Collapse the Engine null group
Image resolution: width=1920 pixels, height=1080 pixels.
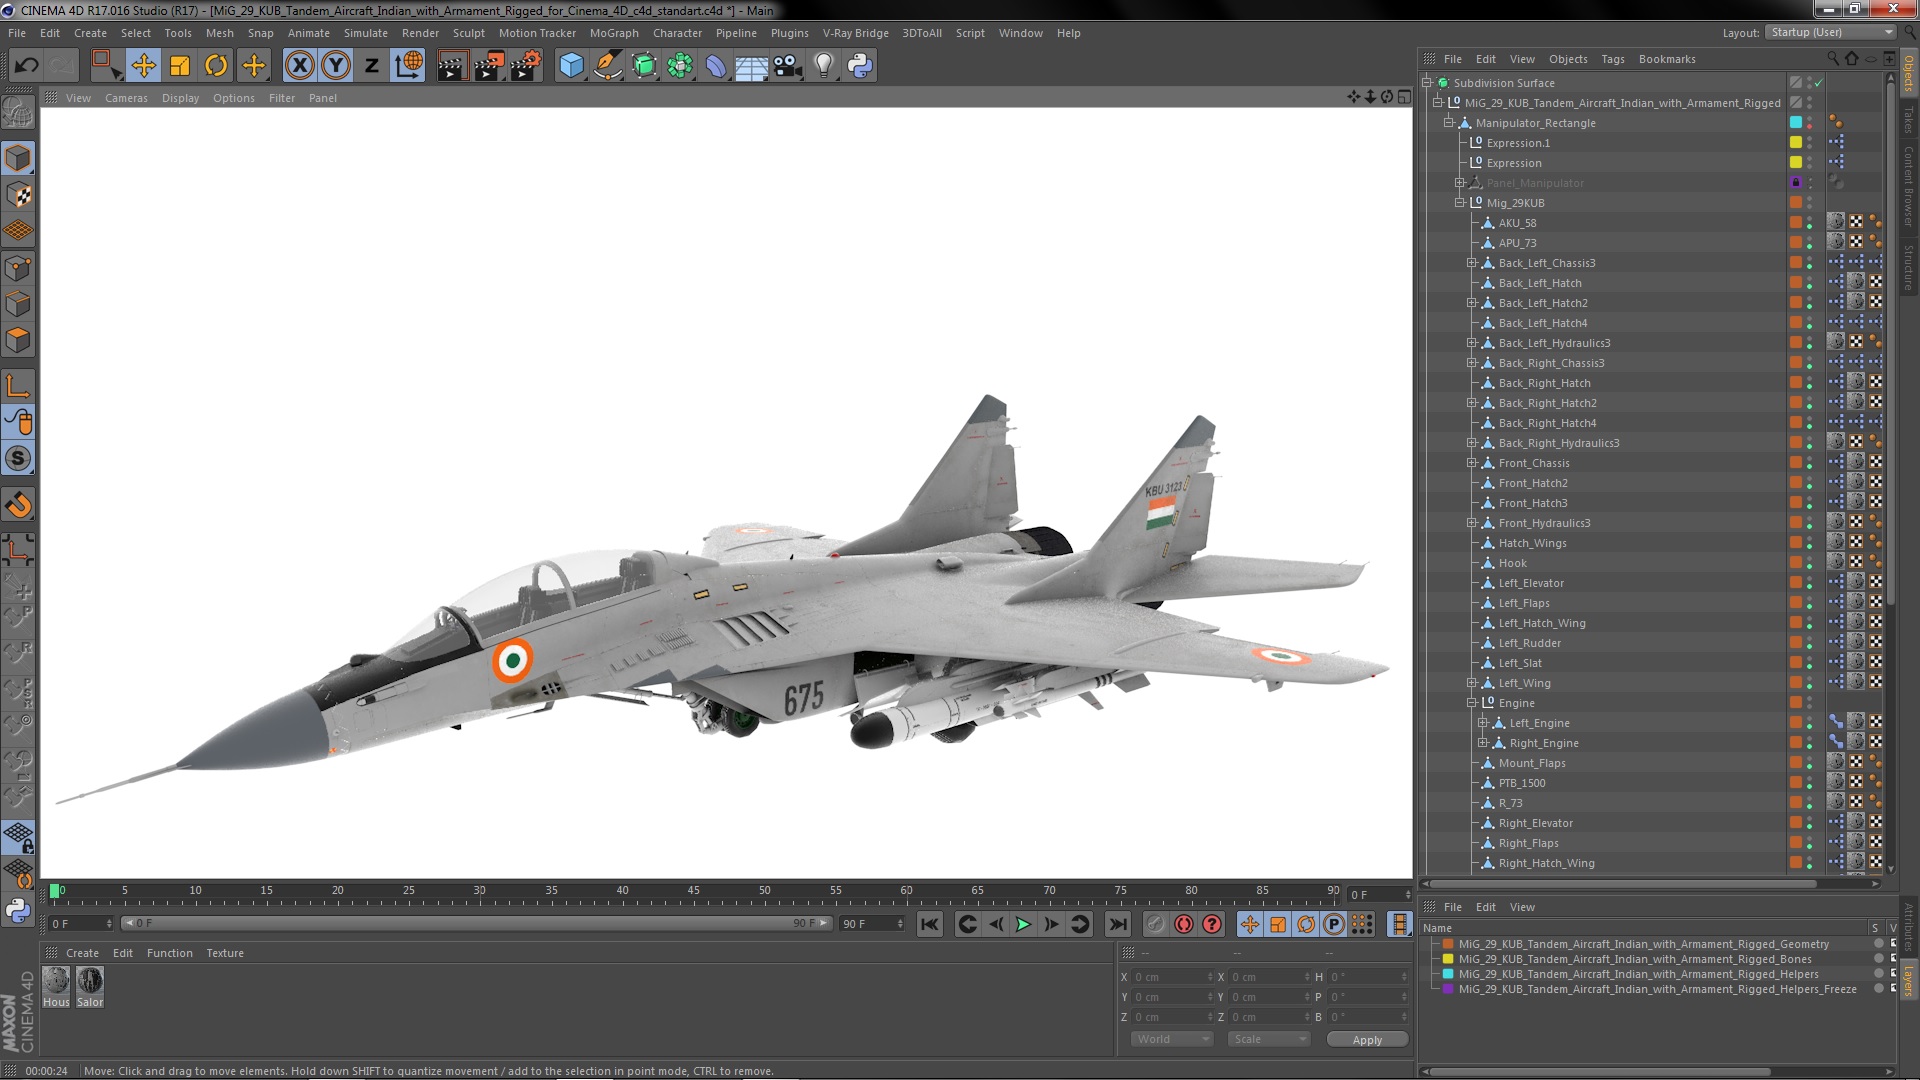1471,703
